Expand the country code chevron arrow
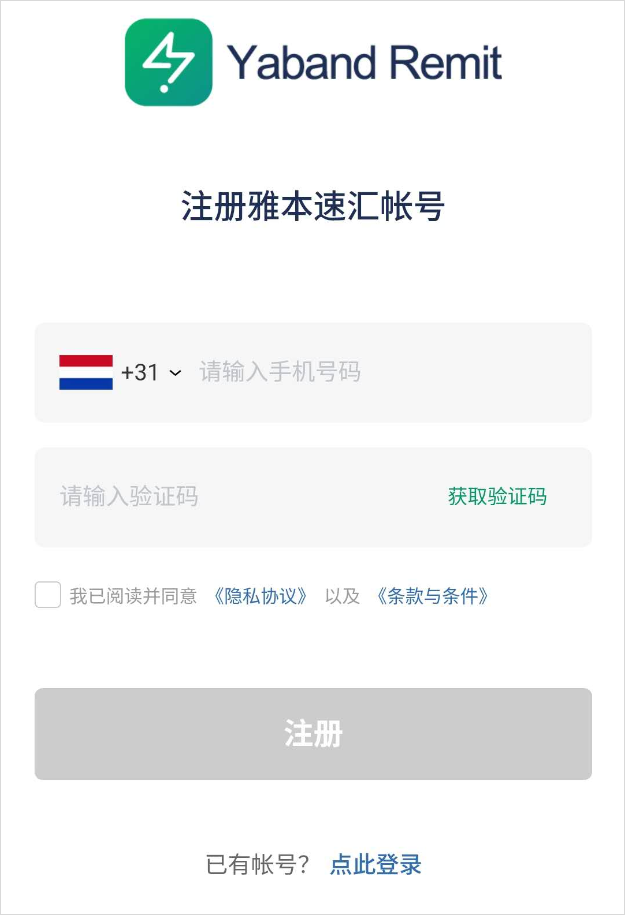 pos(176,373)
